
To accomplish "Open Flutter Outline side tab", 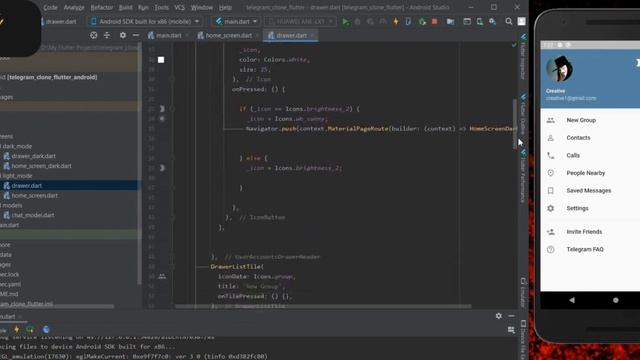I will (x=523, y=114).
